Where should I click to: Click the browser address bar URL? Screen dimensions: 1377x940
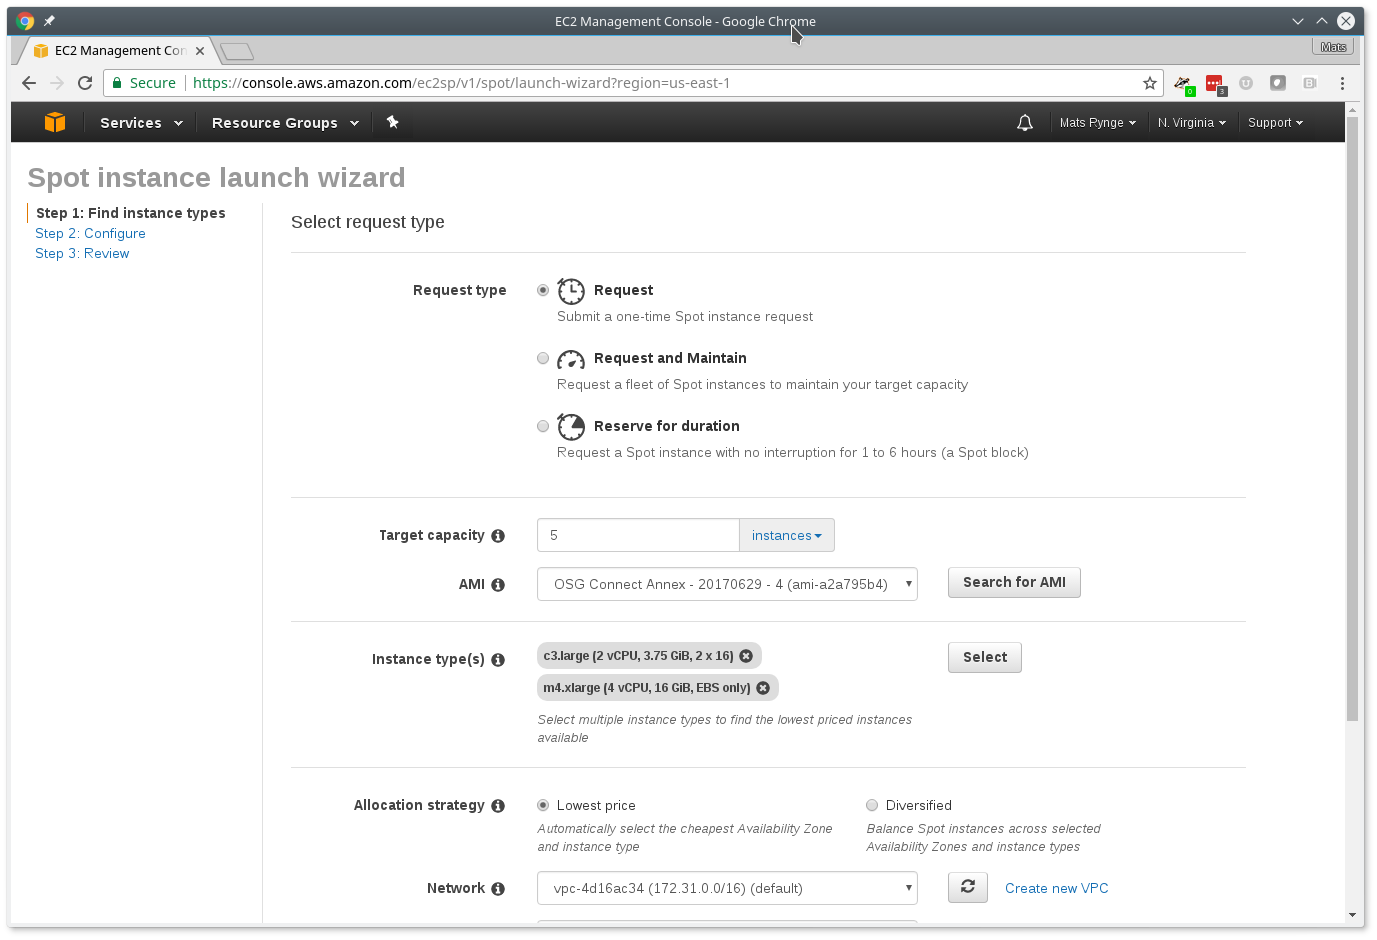coord(461,83)
